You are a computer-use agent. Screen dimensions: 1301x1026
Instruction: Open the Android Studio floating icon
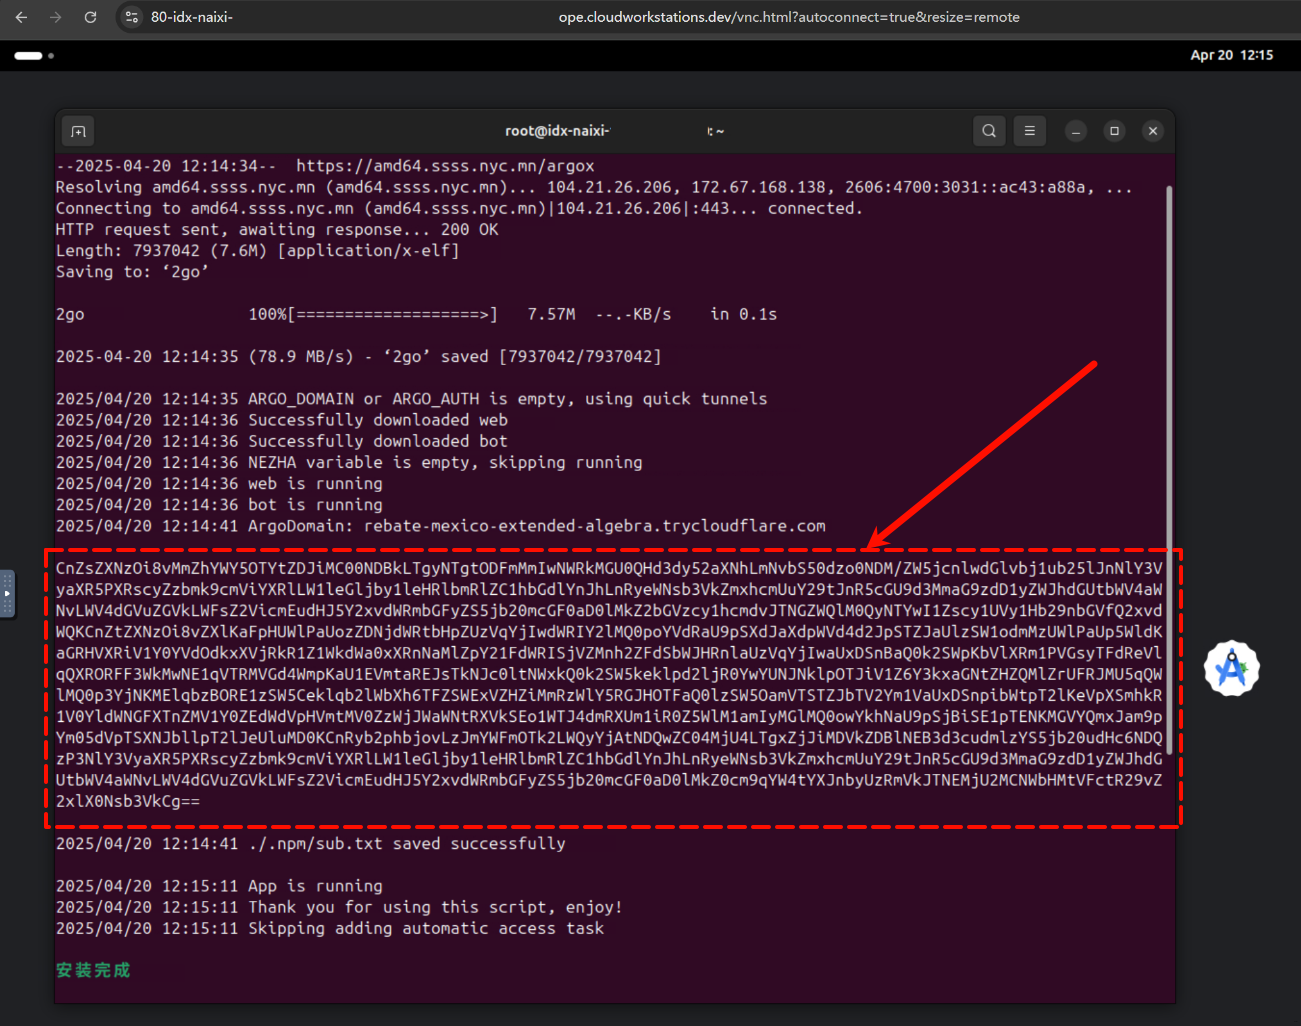click(x=1231, y=668)
